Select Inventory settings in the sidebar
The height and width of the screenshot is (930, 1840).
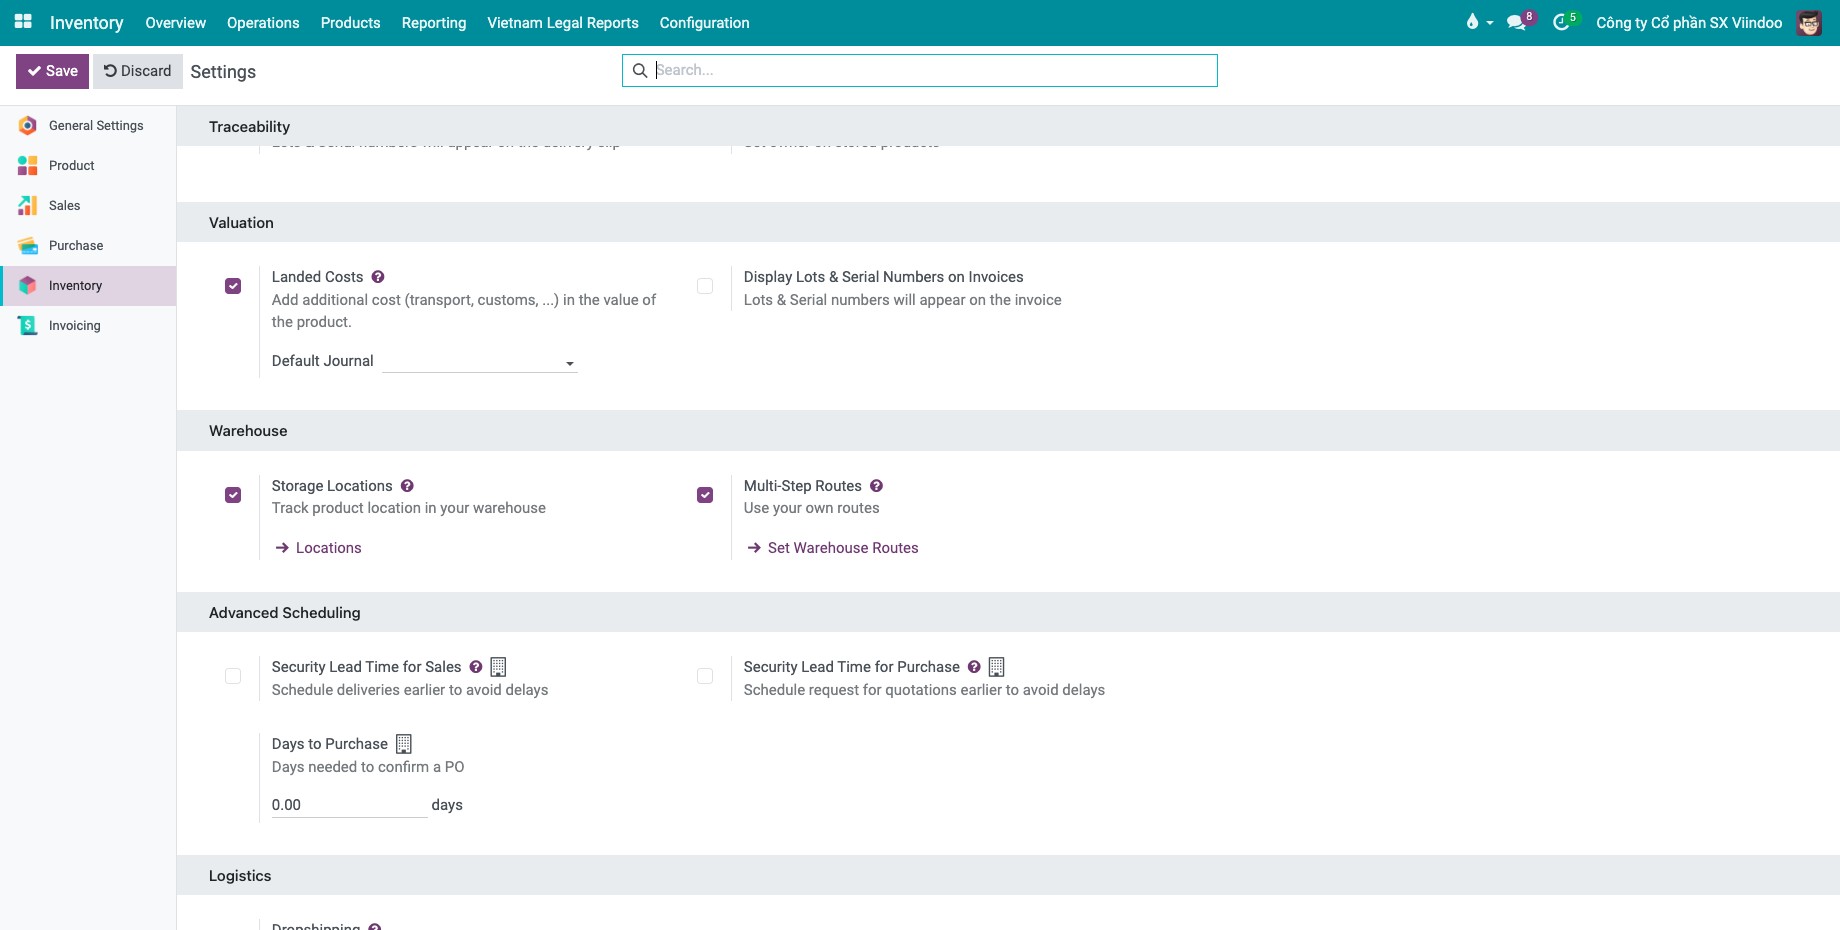pyautogui.click(x=88, y=286)
